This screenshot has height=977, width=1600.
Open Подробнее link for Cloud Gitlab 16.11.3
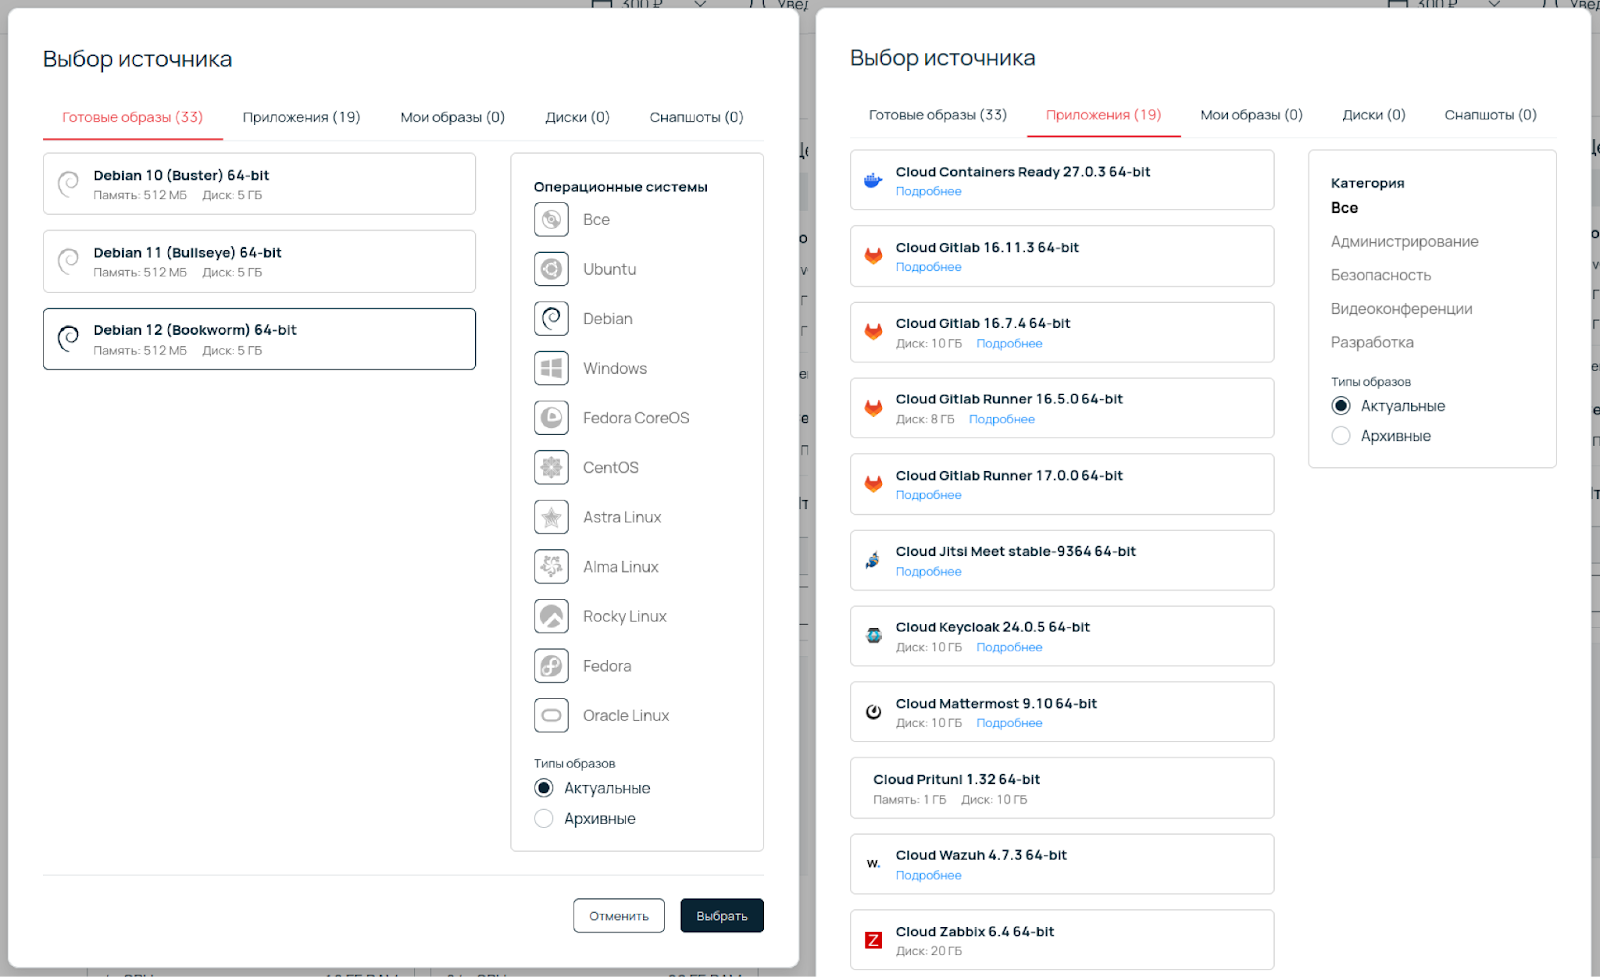(x=928, y=267)
